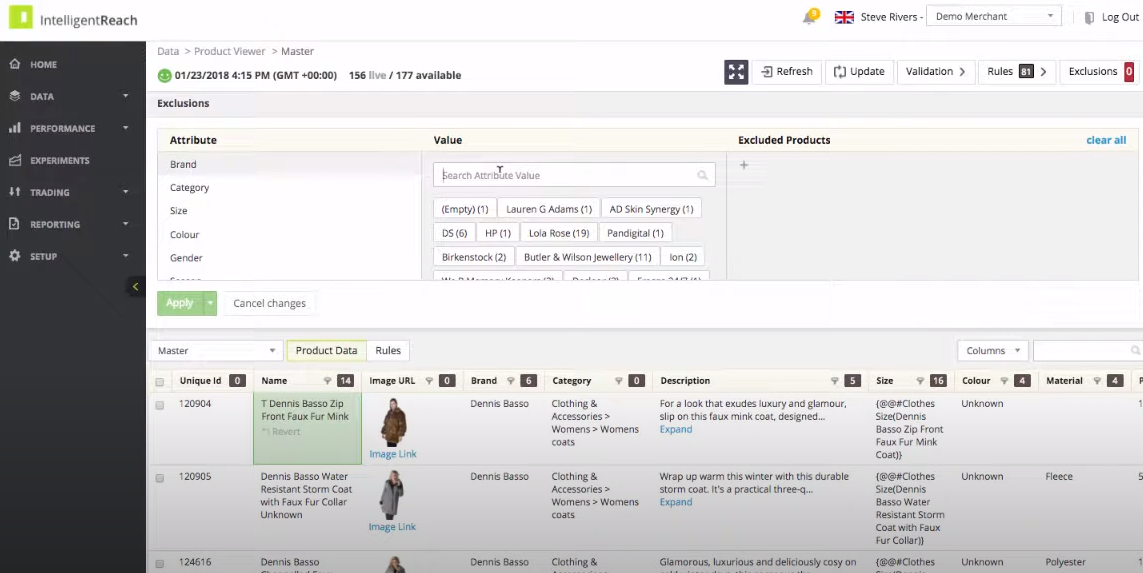Open the Master feed dropdown
1143x573 pixels.
(x=216, y=351)
